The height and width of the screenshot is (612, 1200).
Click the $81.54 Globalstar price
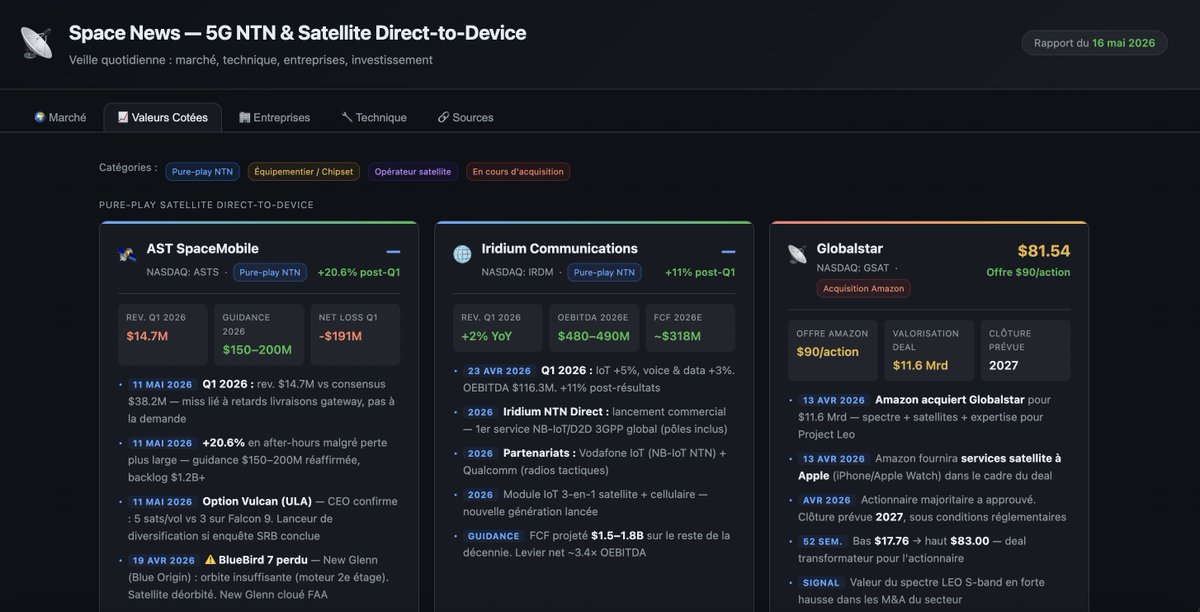tap(1044, 251)
